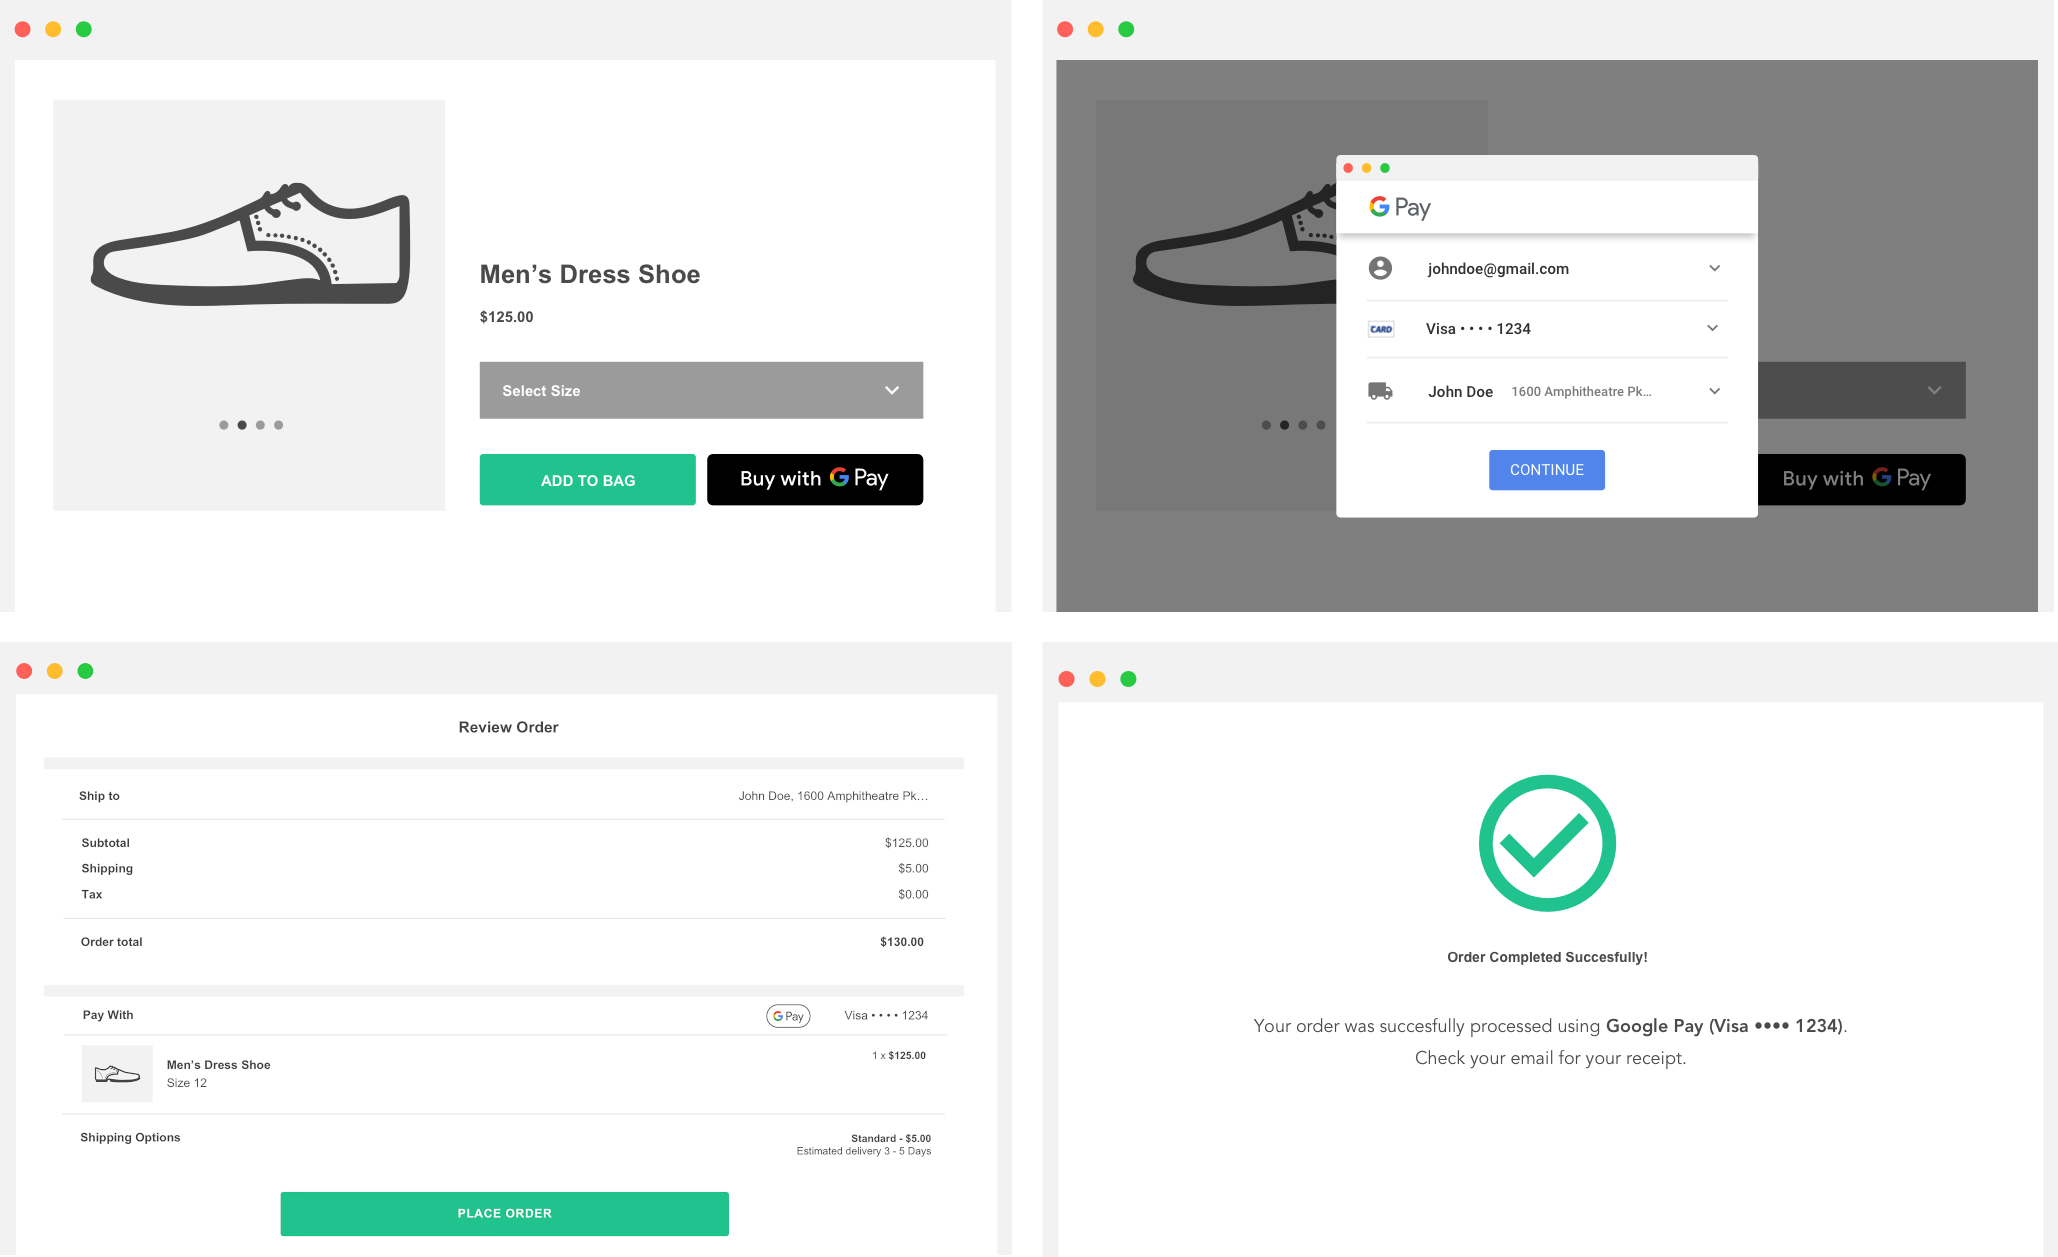Expand the Select Size dropdown

pyautogui.click(x=701, y=391)
